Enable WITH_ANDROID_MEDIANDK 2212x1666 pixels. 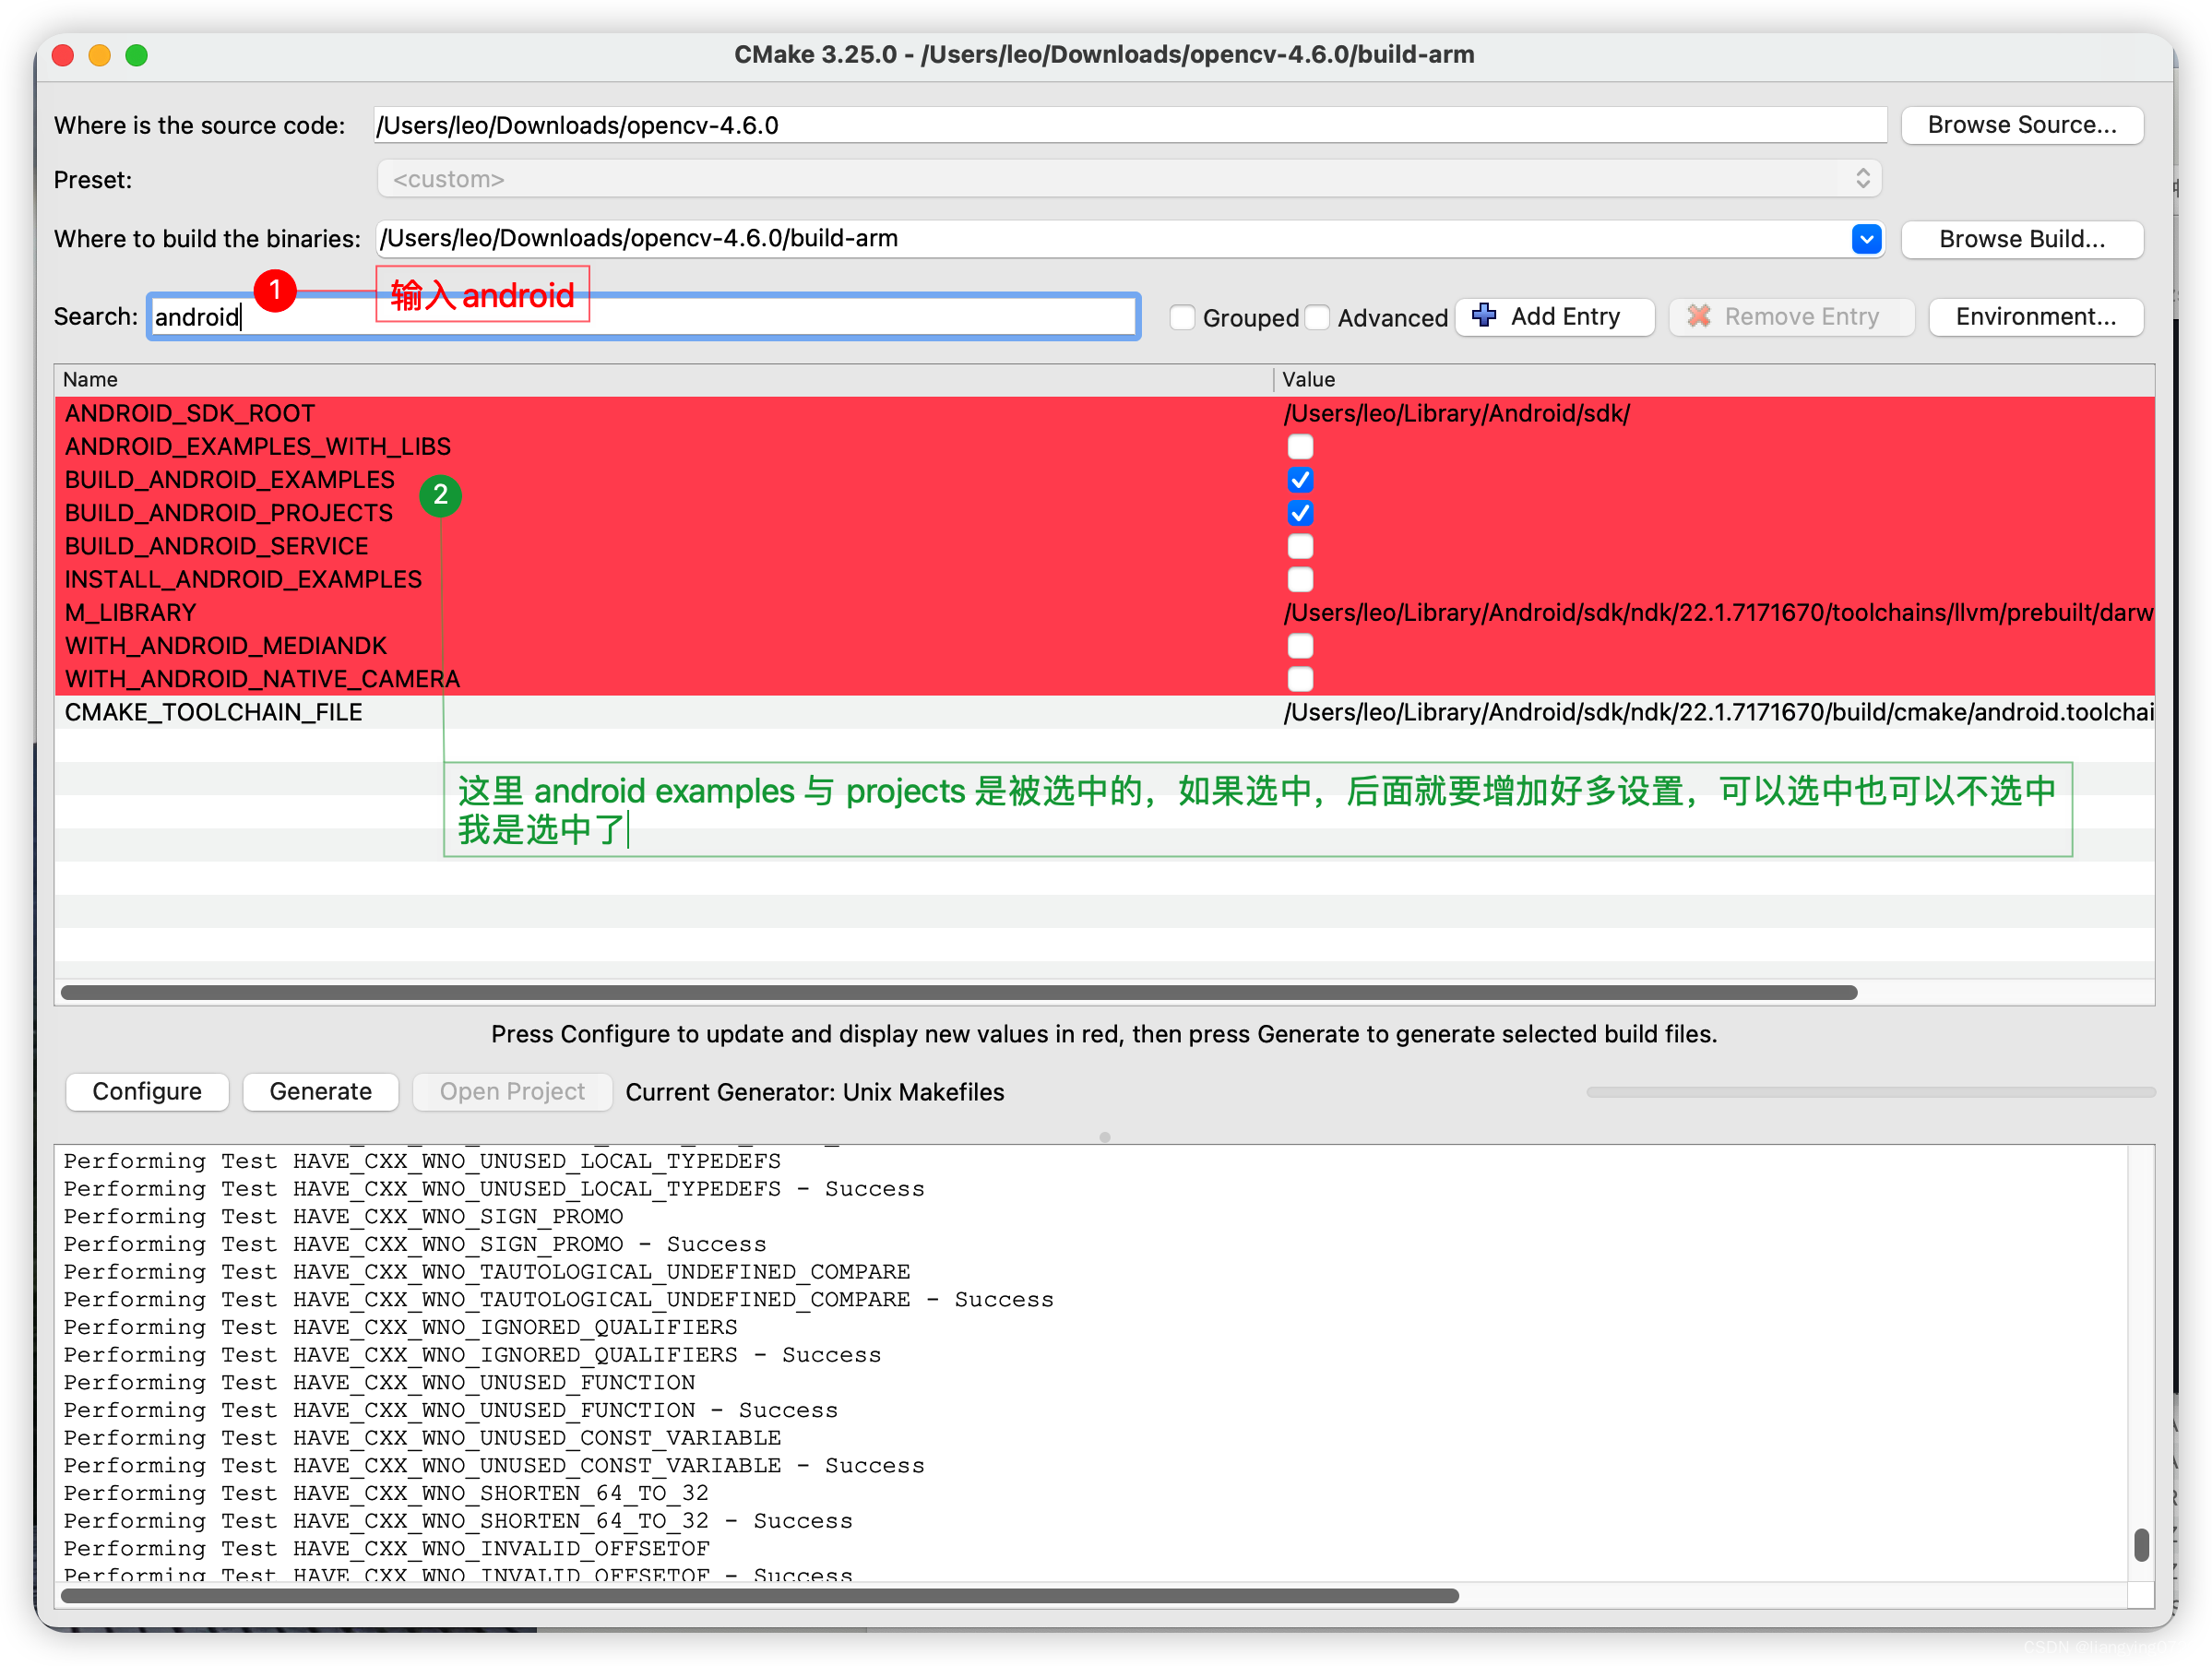pyautogui.click(x=1300, y=646)
